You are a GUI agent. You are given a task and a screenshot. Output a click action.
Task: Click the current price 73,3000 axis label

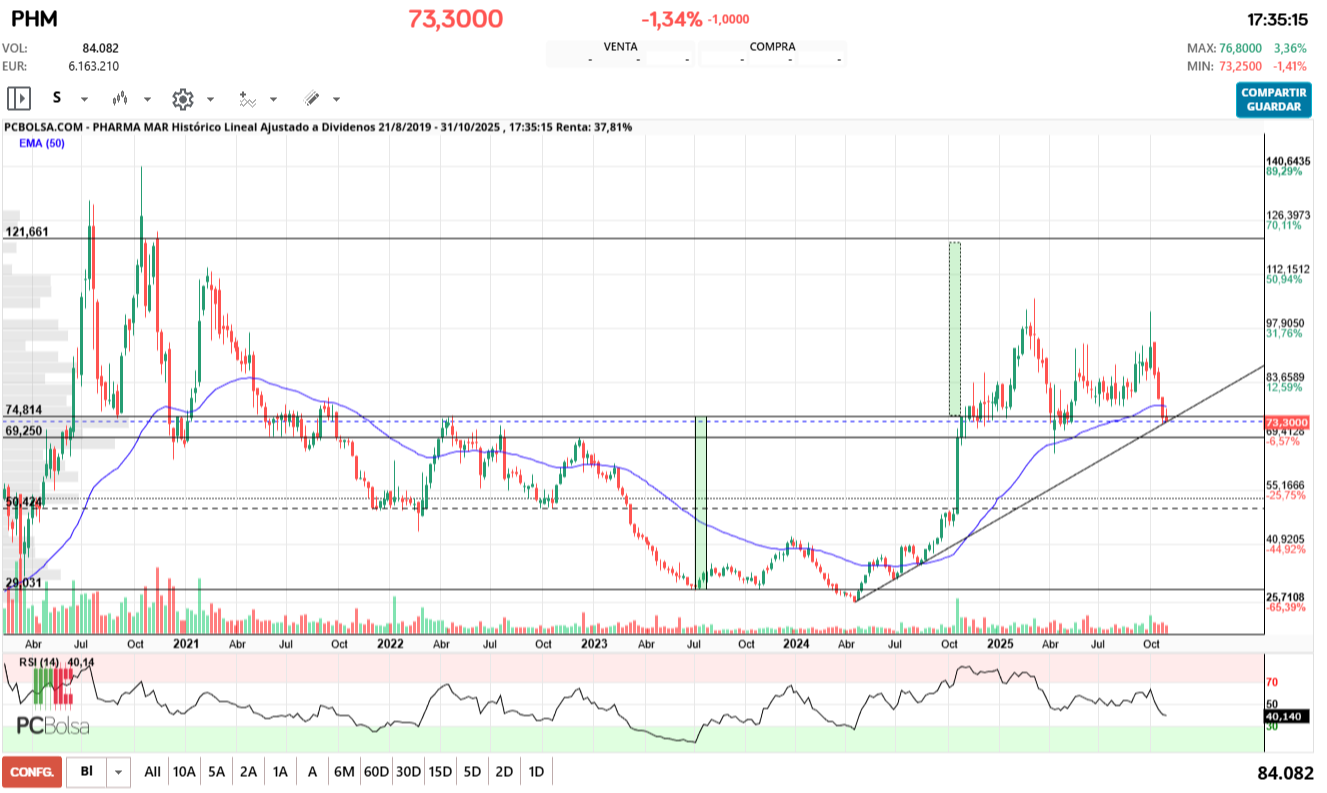tap(1288, 423)
